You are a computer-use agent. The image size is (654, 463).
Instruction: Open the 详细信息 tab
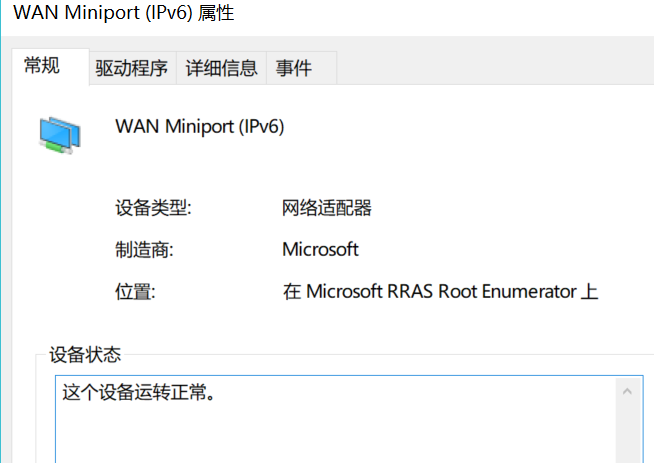(x=221, y=68)
